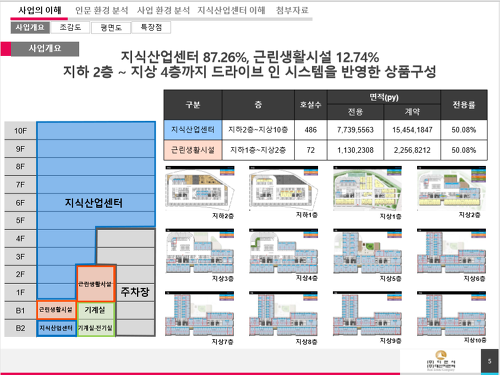Click the 주차장 parking block label
Image resolution: width=500 pixels, height=375 pixels.
[x=135, y=292]
